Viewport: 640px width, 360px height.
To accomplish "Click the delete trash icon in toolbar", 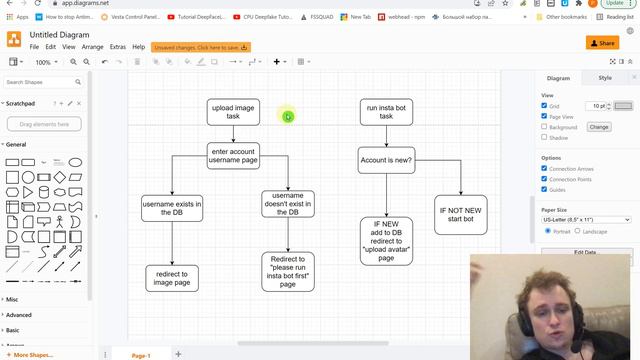I will tap(137, 62).
